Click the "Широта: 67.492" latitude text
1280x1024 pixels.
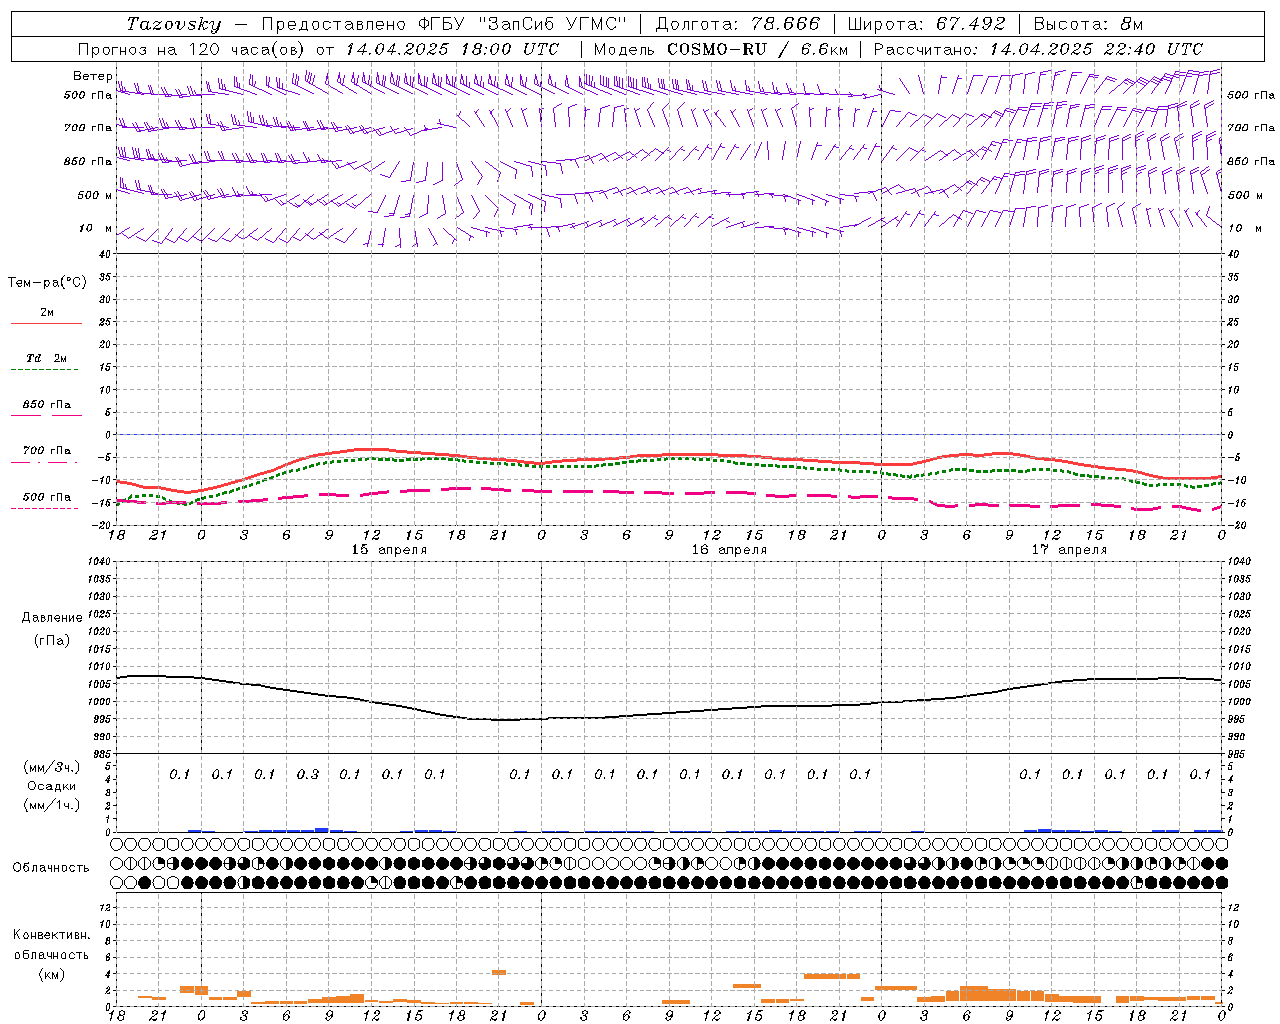[x=925, y=24]
